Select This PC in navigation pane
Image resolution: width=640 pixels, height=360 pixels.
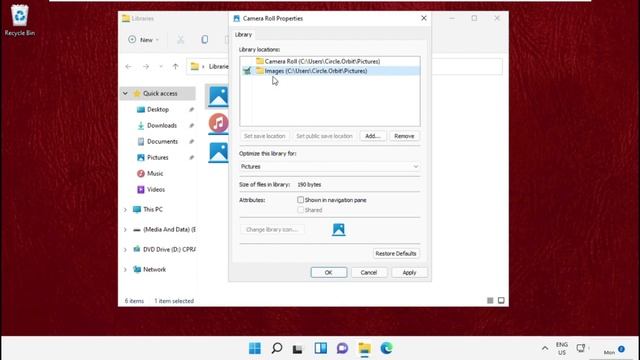[x=153, y=209]
